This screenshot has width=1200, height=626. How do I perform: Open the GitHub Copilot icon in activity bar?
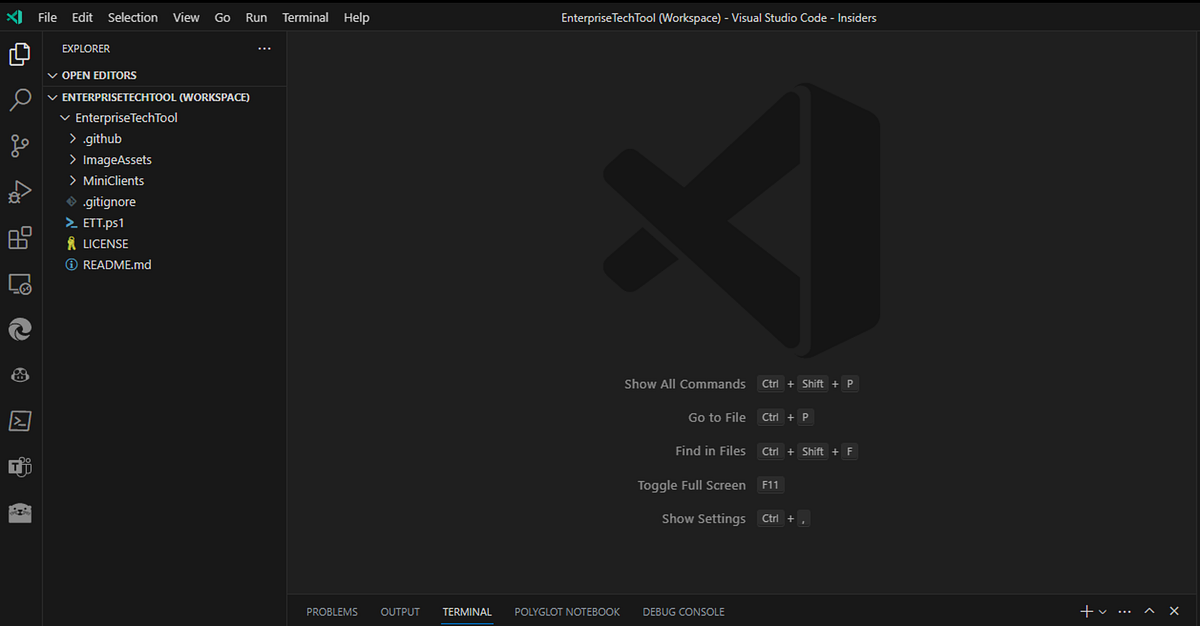20,375
